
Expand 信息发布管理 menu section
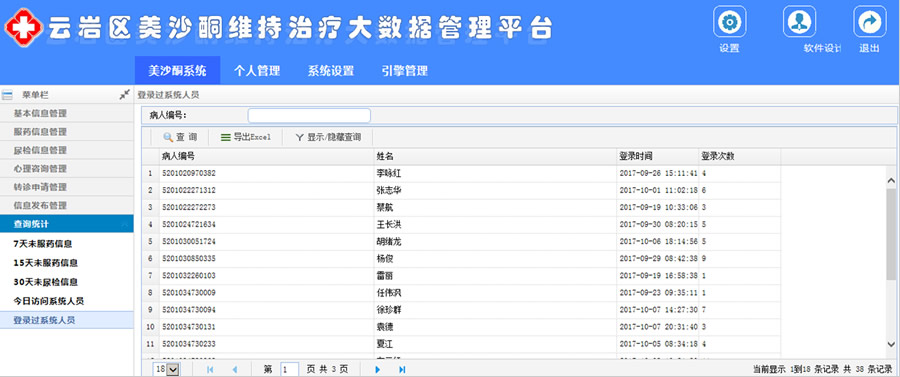pos(67,205)
